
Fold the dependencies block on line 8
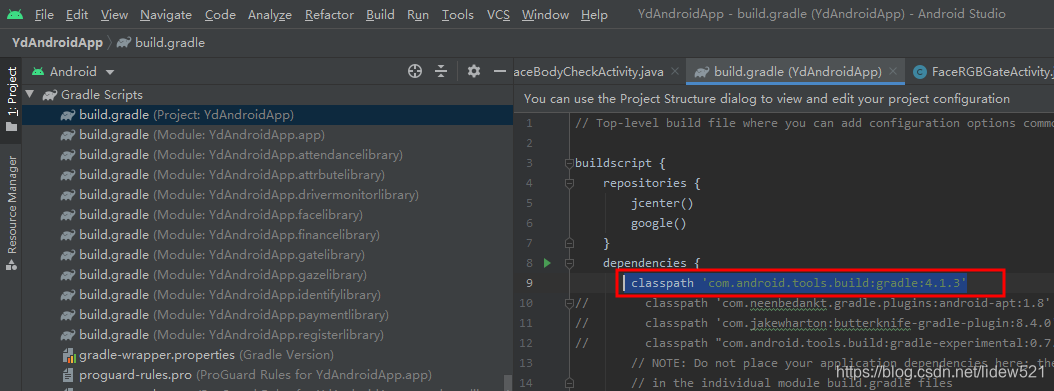(569, 263)
